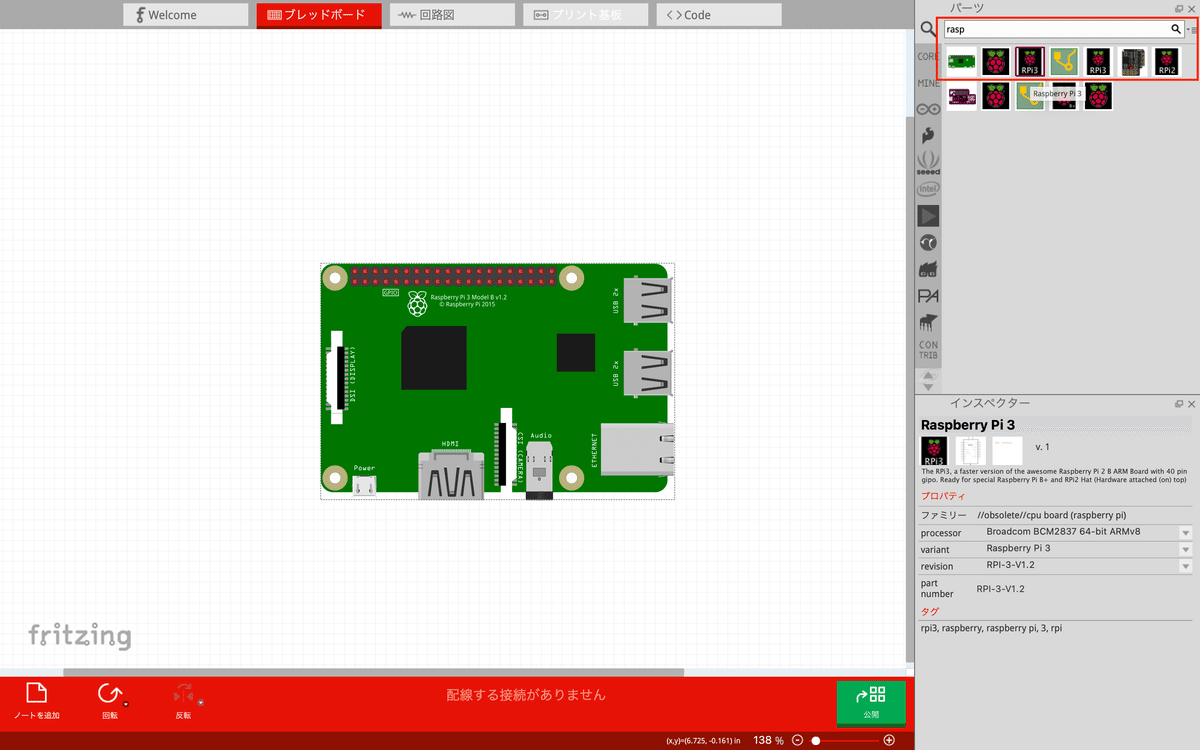Click the canvas horizontal scrollbar
Image resolution: width=1200 pixels, height=750 pixels.
[x=373, y=672]
